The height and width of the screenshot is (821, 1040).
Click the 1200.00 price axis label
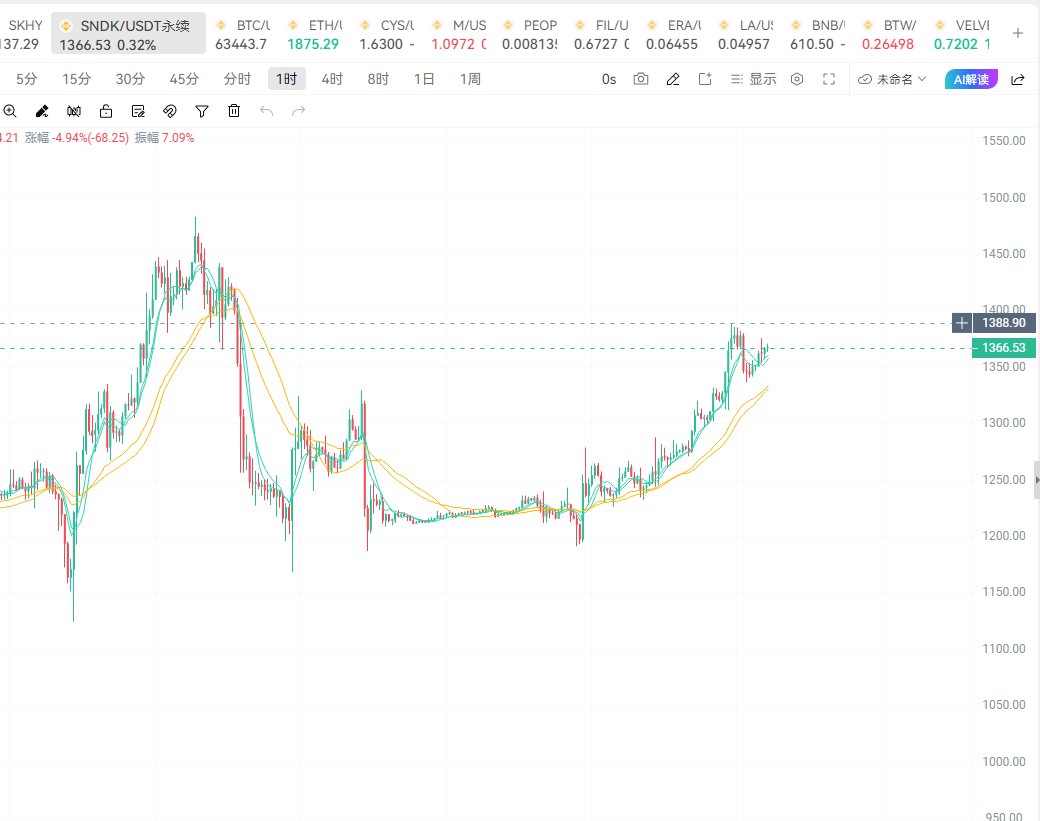tap(1004, 536)
